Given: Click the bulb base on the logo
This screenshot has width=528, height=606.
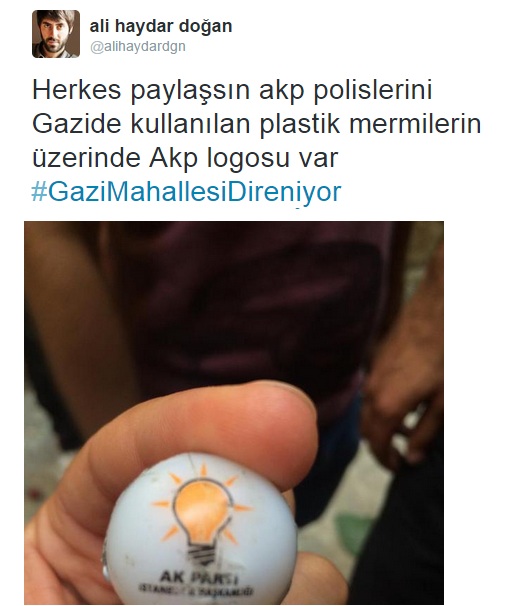Looking at the screenshot, I should [x=201, y=555].
